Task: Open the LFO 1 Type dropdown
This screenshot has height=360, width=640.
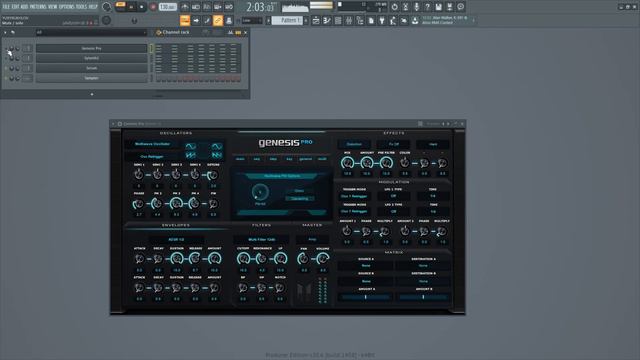Action: click(x=393, y=196)
